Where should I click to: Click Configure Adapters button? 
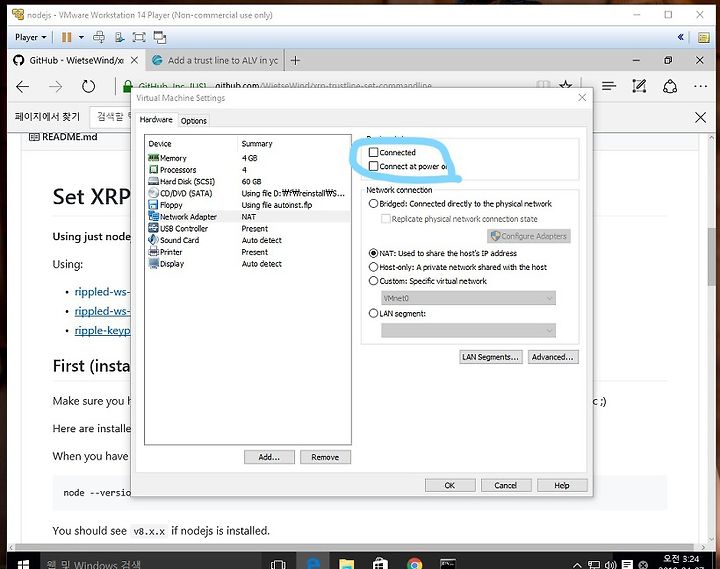pyautogui.click(x=529, y=236)
